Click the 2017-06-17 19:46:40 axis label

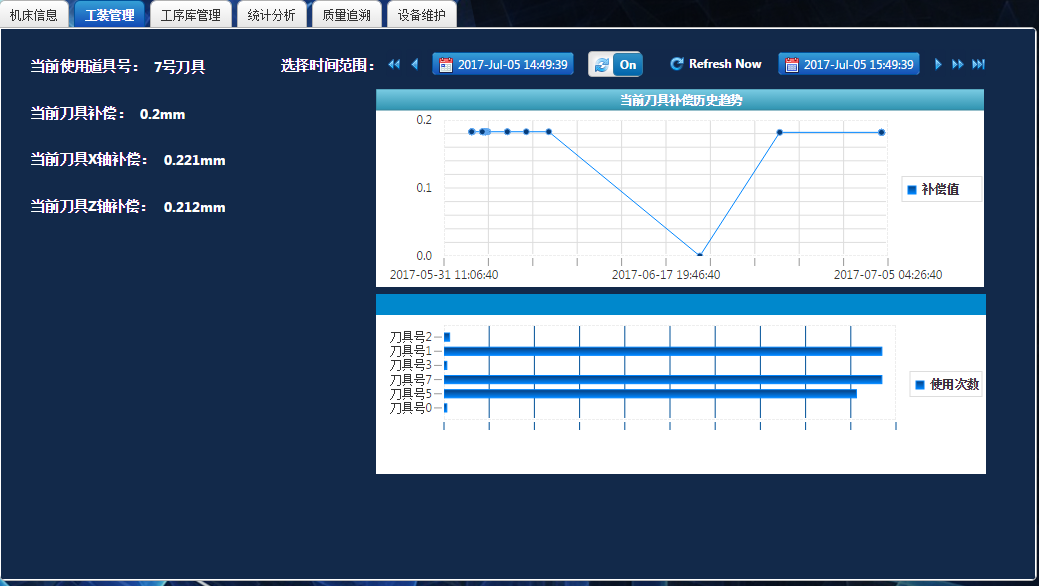(666, 274)
